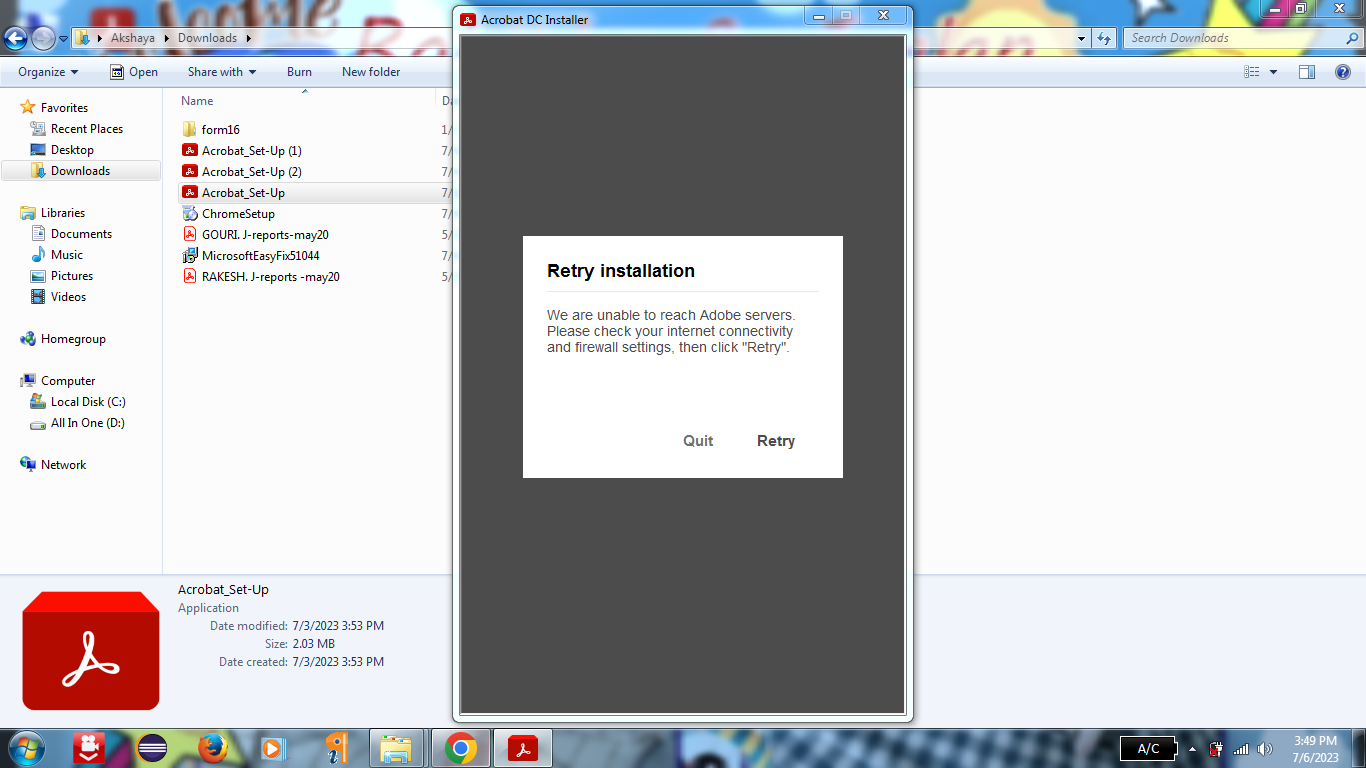Create a New folder
The image size is (1366, 768).
coord(371,72)
